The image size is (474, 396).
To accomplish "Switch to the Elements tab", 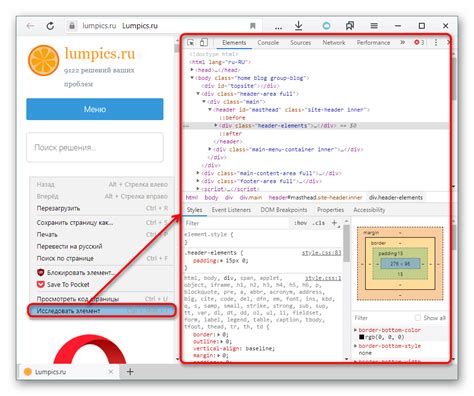I will click(234, 43).
